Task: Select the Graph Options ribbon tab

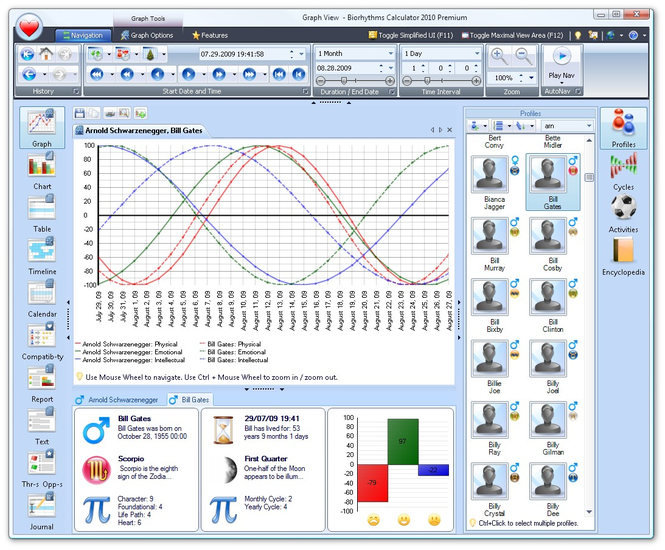Action: (x=147, y=35)
